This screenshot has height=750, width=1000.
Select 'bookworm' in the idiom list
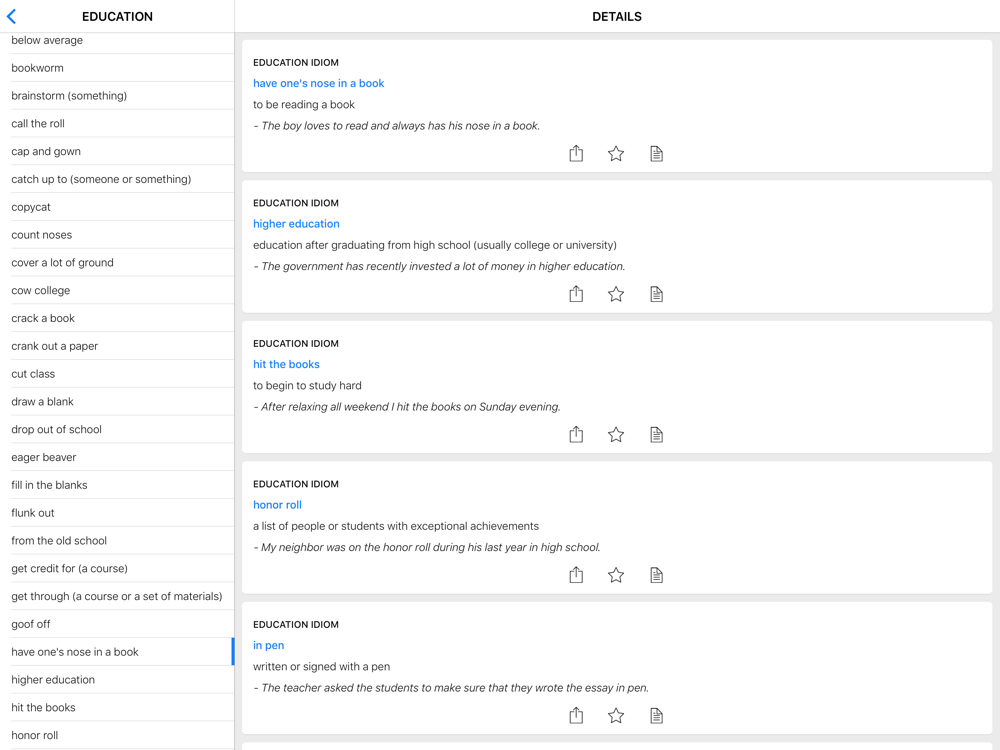[x=37, y=68]
